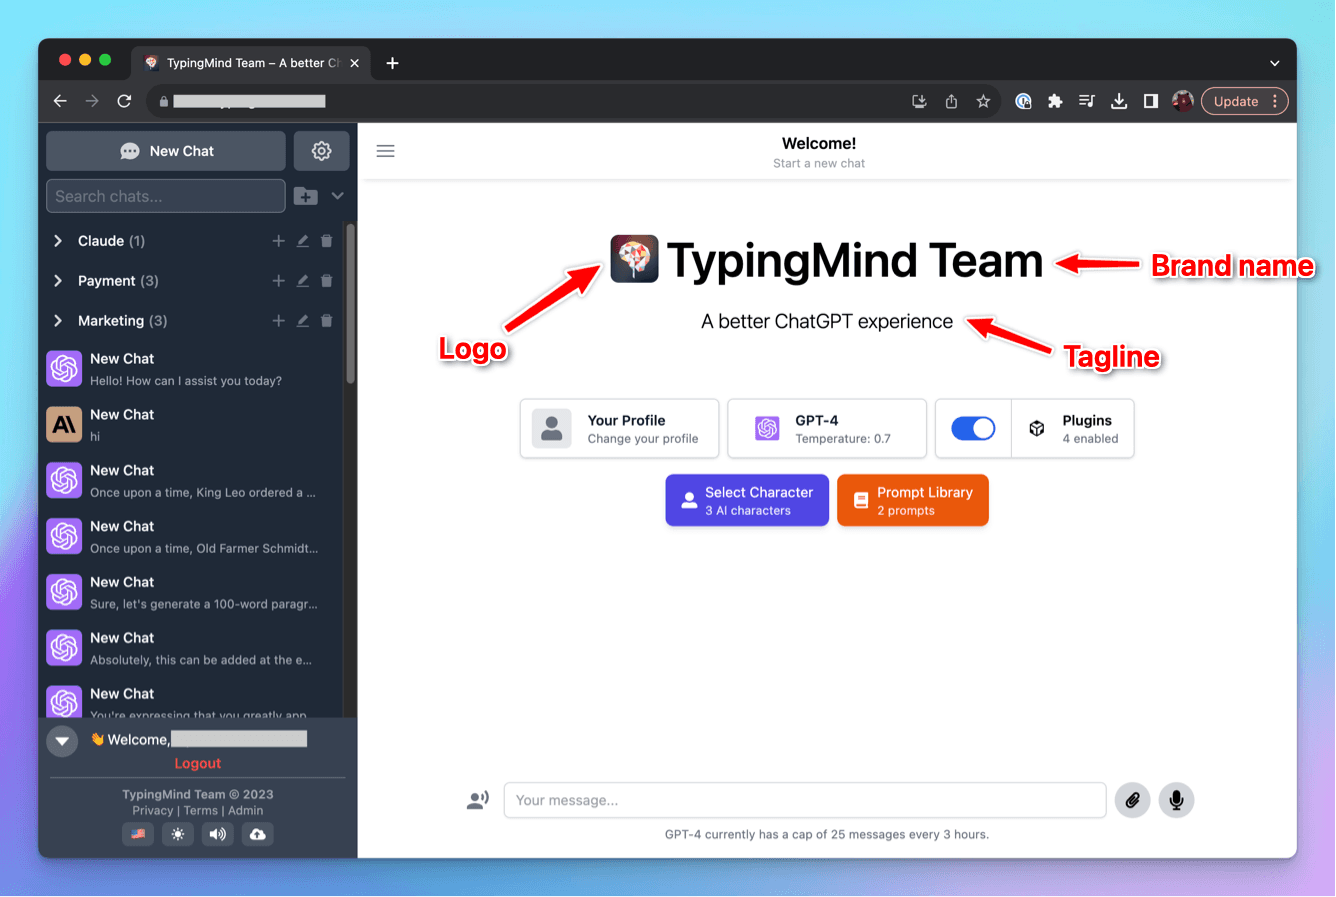
Task: Share this page from the address bar
Action: click(951, 101)
